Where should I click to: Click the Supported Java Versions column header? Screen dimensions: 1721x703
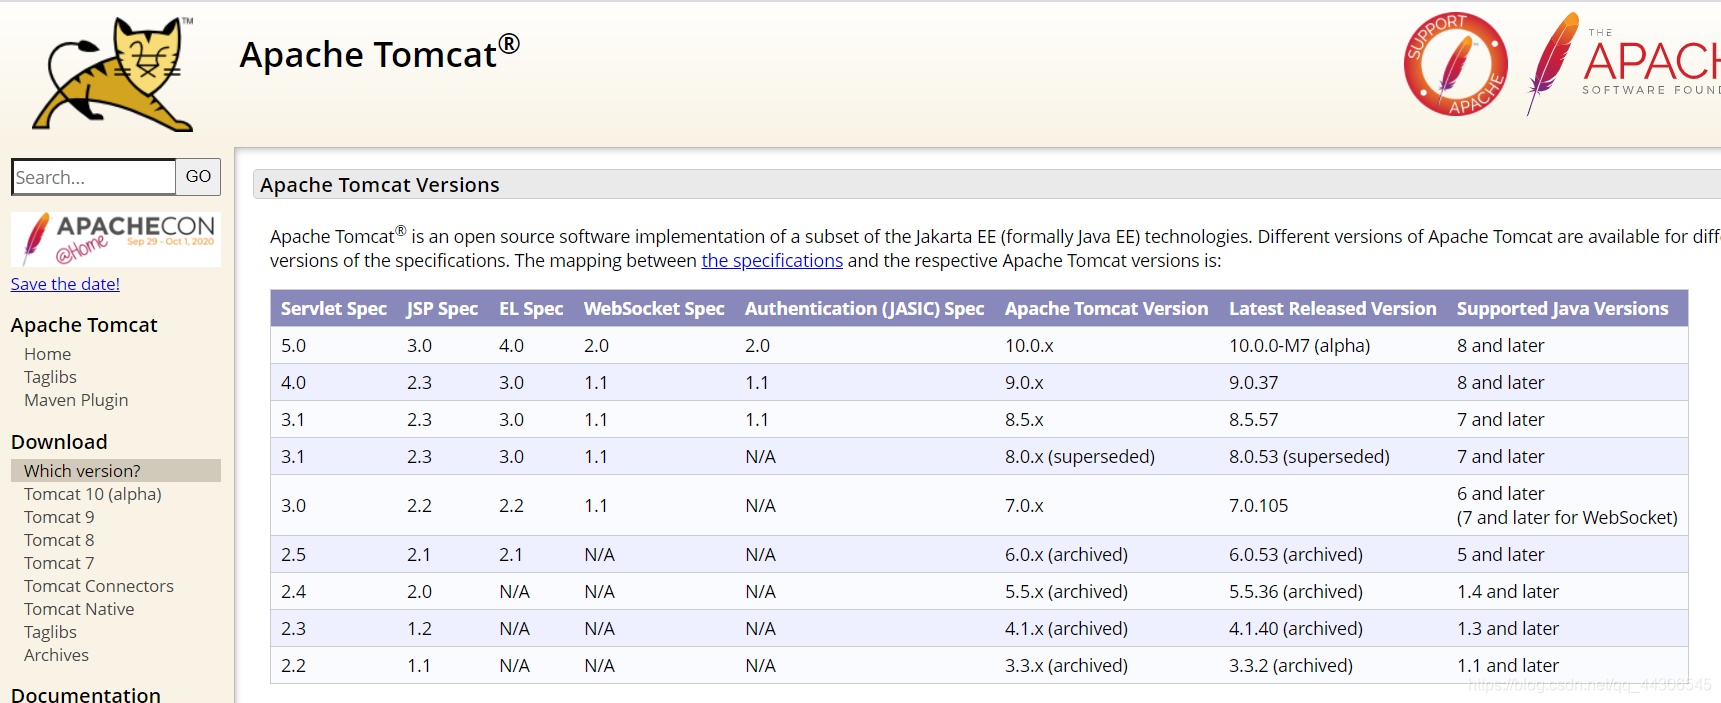click(x=1562, y=309)
